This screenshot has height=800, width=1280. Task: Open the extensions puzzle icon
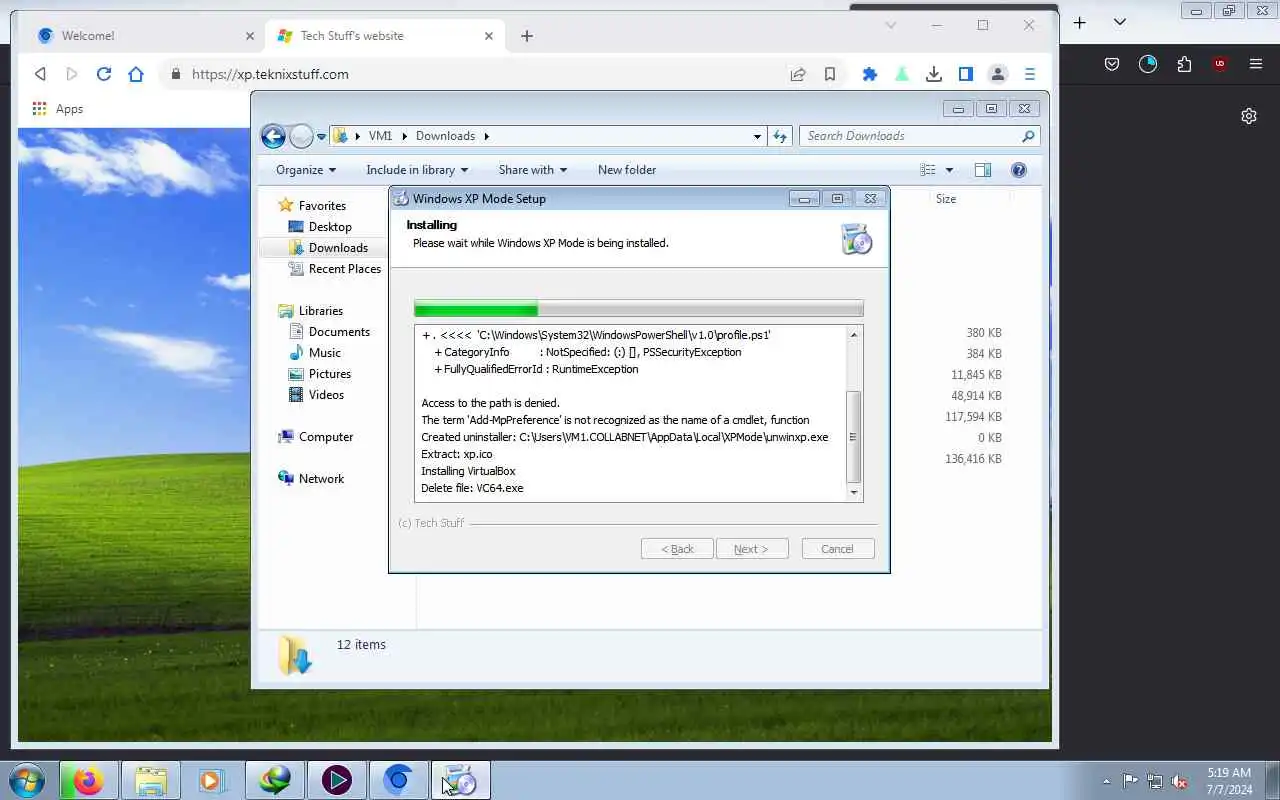pyautogui.click(x=870, y=74)
